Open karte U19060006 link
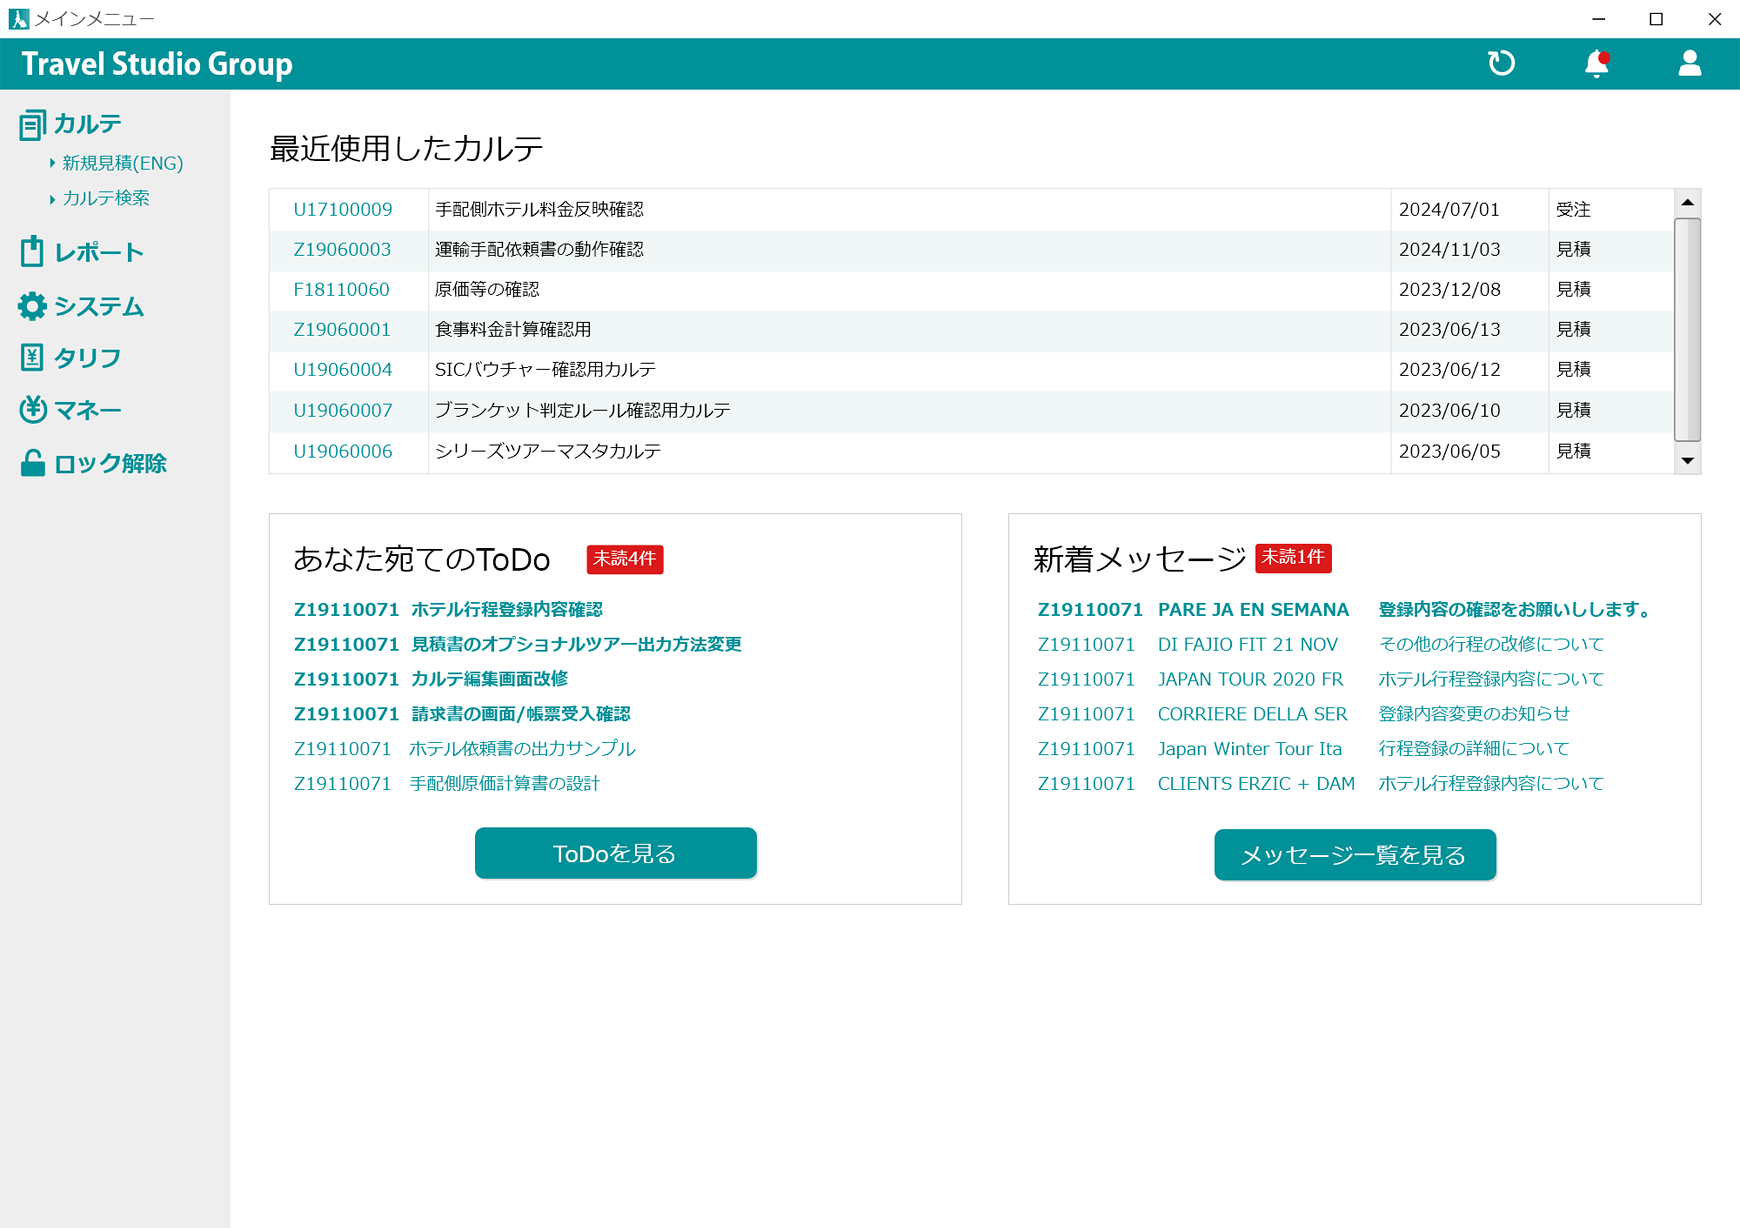Viewport: 1740px width, 1228px height. tap(343, 452)
